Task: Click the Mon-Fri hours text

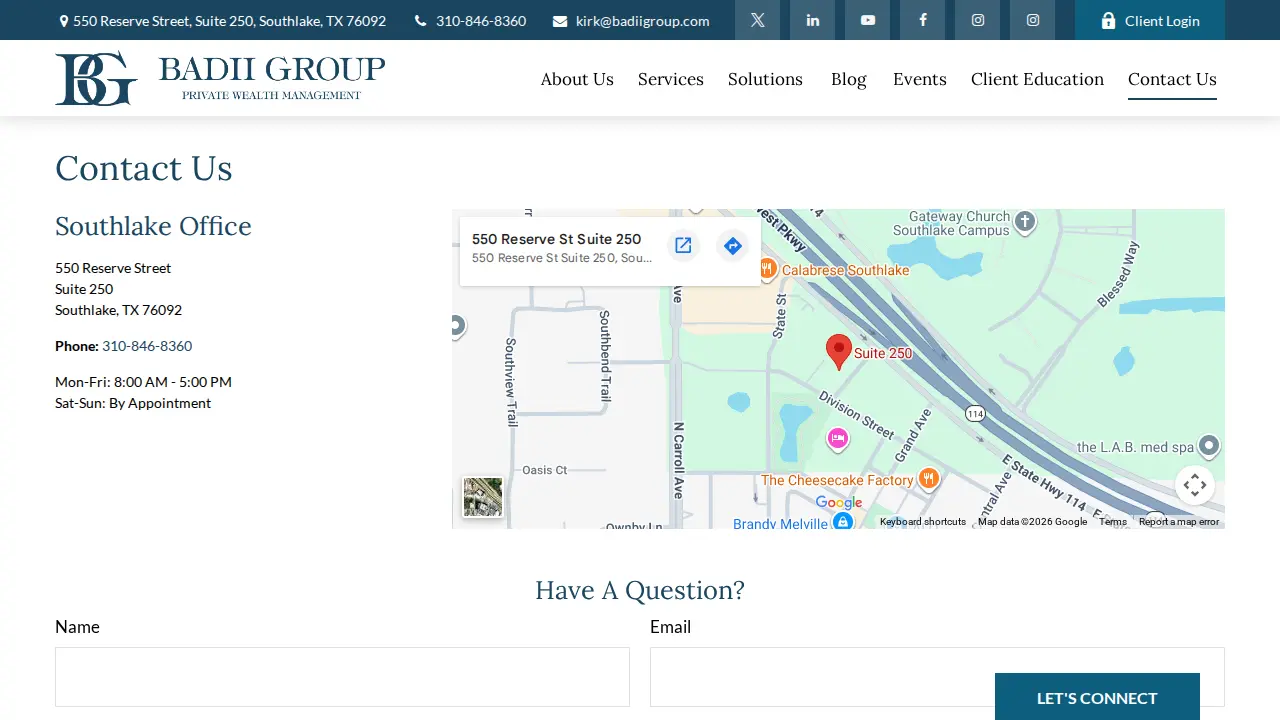Action: (143, 382)
